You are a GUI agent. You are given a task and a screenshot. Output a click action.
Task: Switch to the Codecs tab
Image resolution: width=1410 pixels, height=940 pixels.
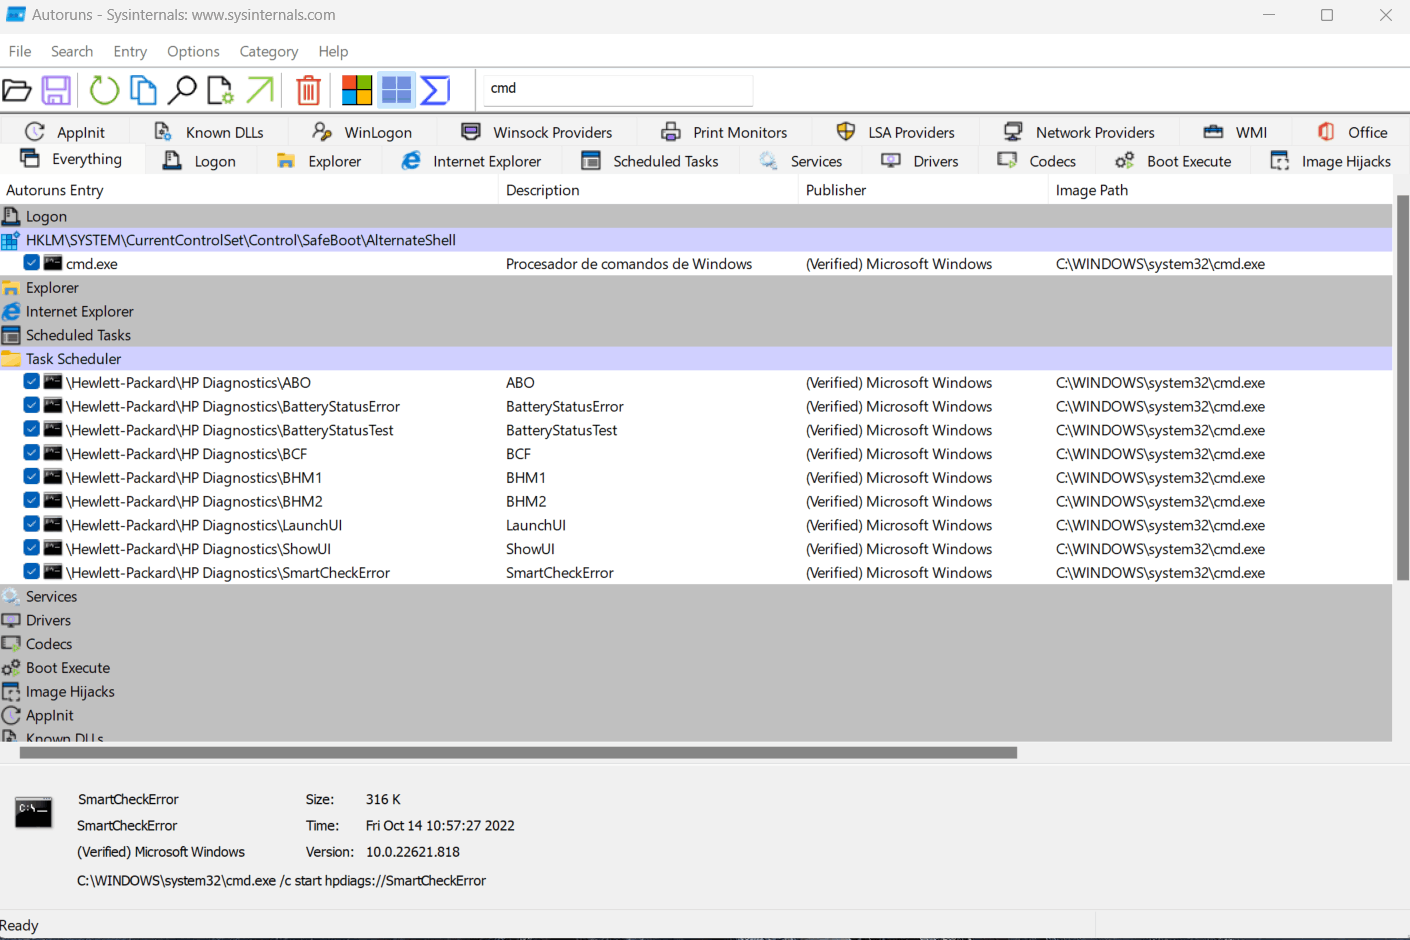[1037, 161]
